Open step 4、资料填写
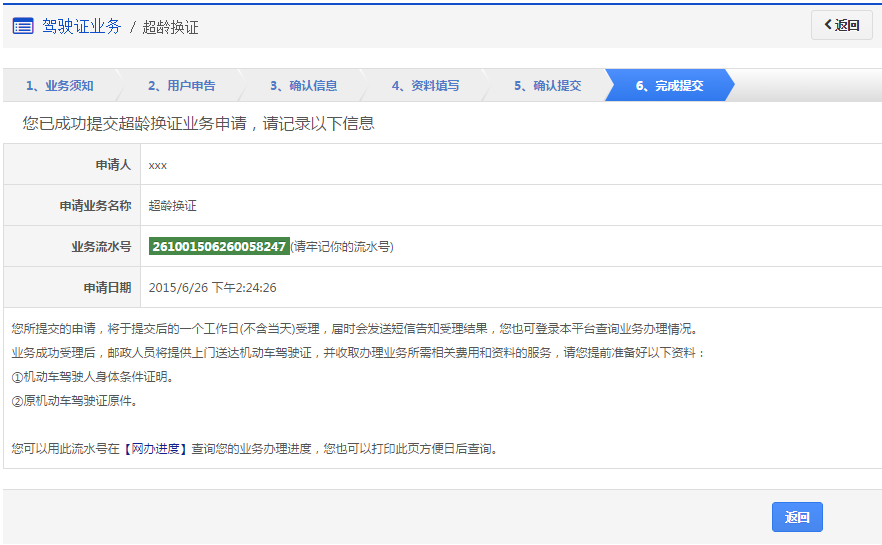The height and width of the screenshot is (545, 882). coord(425,86)
